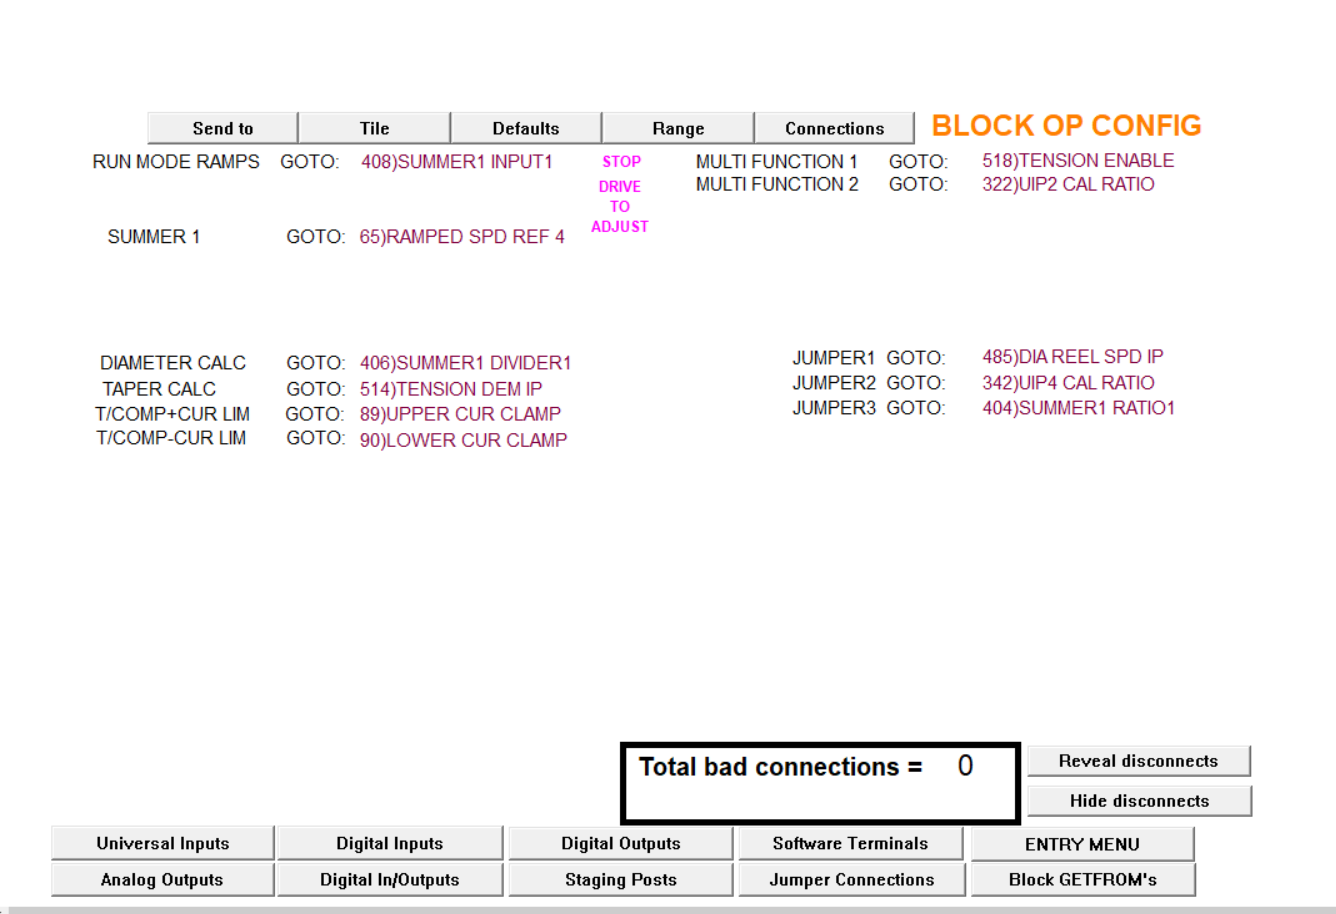The width and height of the screenshot is (1336, 914).
Task: Open Block GETFROM's page
Action: point(1082,880)
